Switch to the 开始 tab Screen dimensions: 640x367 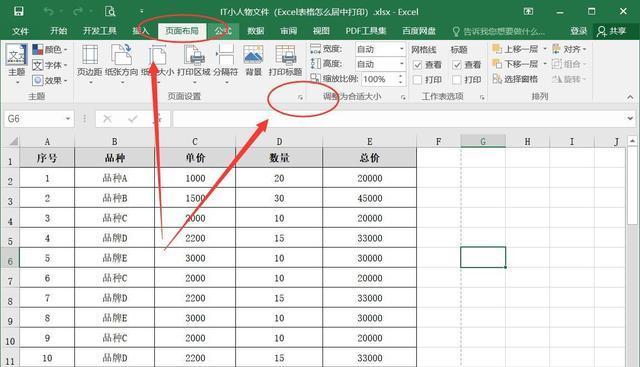pos(58,31)
